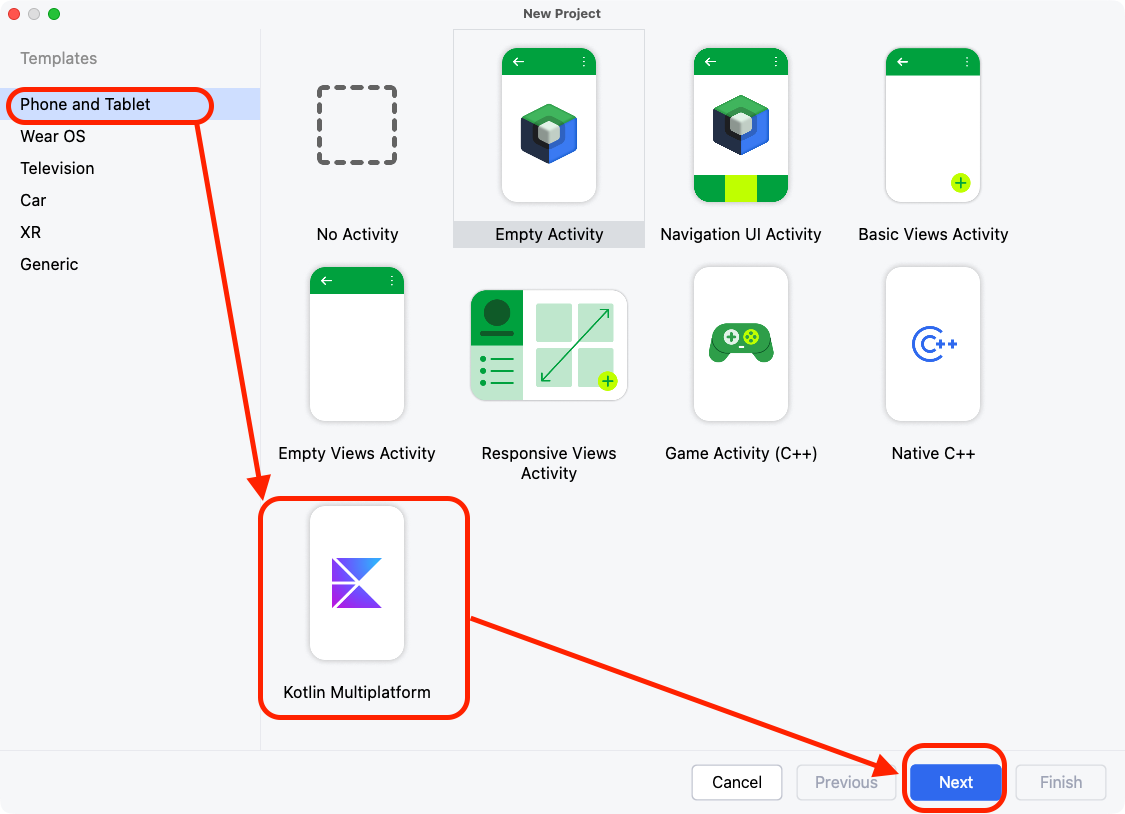Viewport: 1125px width, 814px height.
Task: Select the Navigation UI Activity template
Action: [741, 126]
